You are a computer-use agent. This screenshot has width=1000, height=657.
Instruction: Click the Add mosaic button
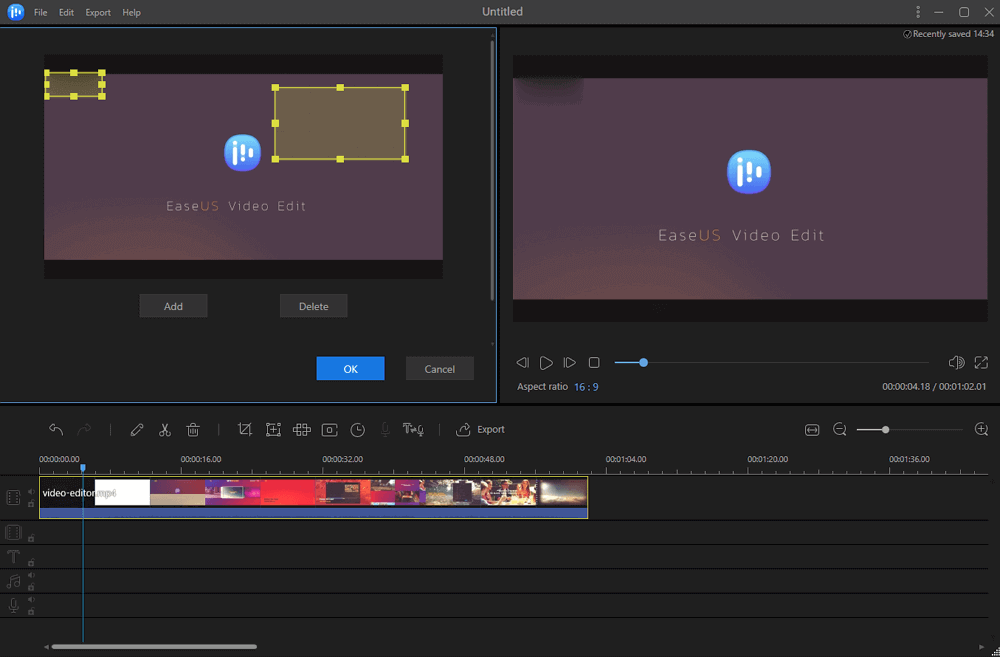(x=173, y=306)
